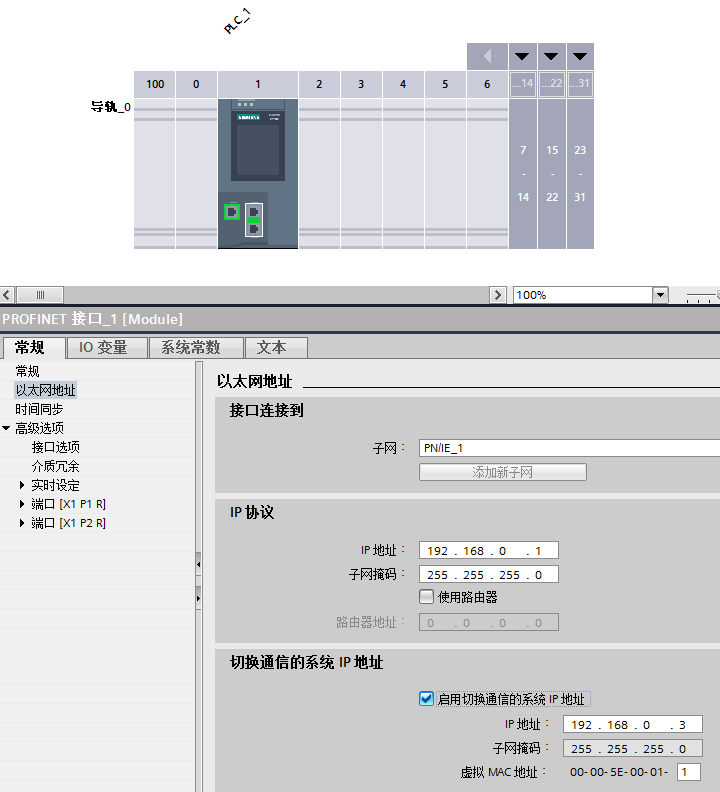Select the green PROFINET interface port on PLC
The height and width of the screenshot is (792, 720).
[x=232, y=212]
